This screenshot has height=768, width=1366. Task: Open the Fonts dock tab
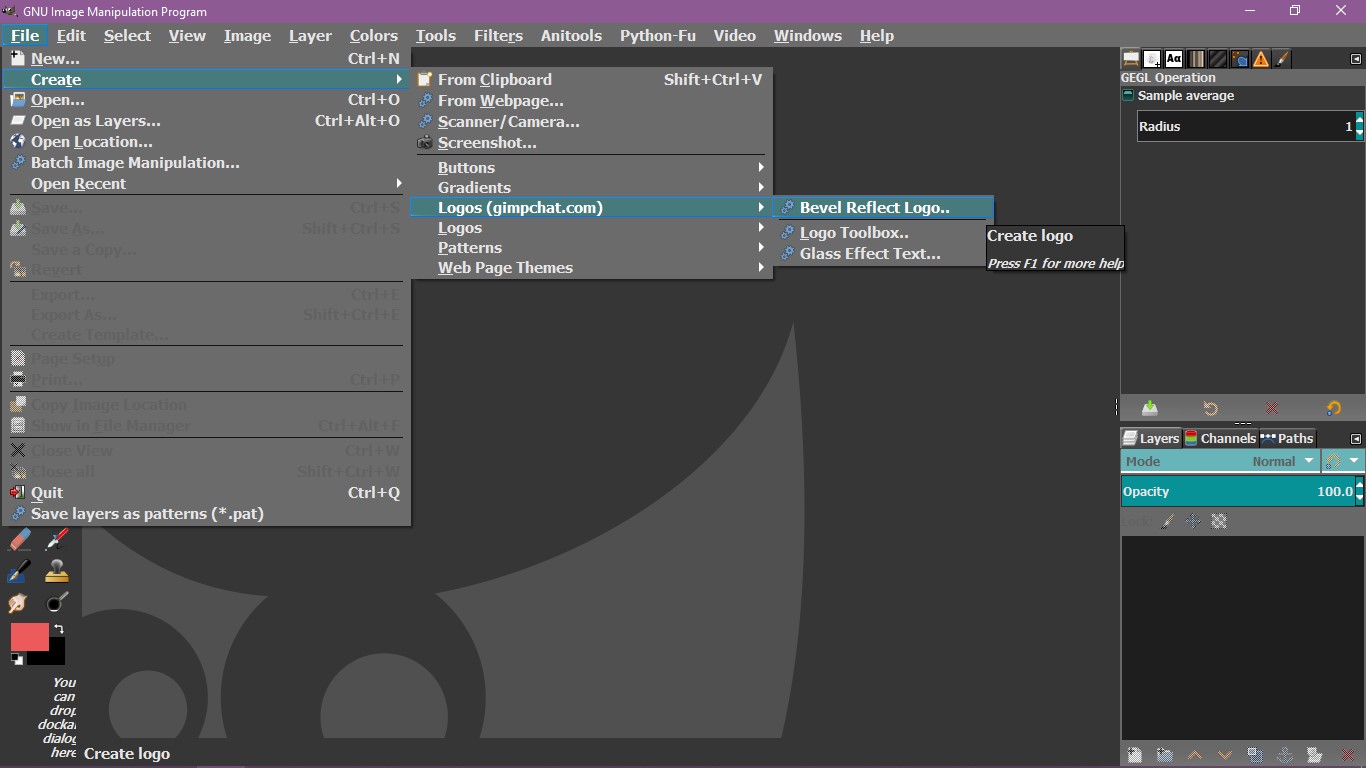point(1174,59)
